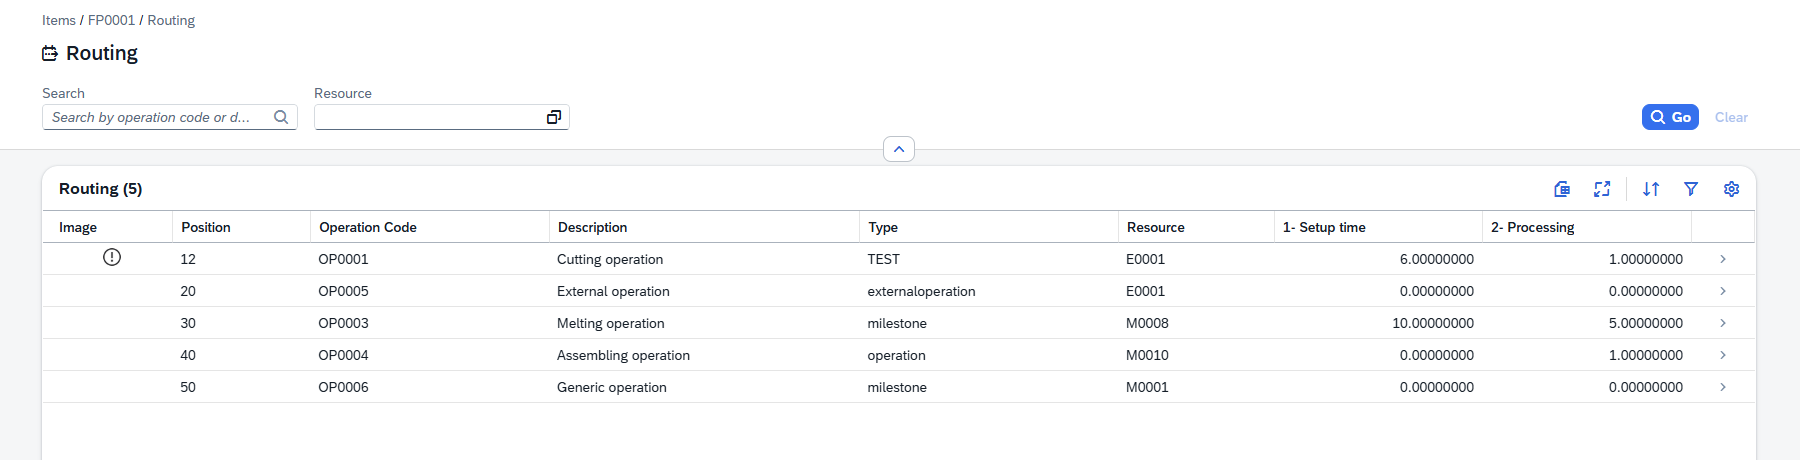Click setup time 6.00000000 value
This screenshot has height=460, width=1800.
click(1437, 259)
